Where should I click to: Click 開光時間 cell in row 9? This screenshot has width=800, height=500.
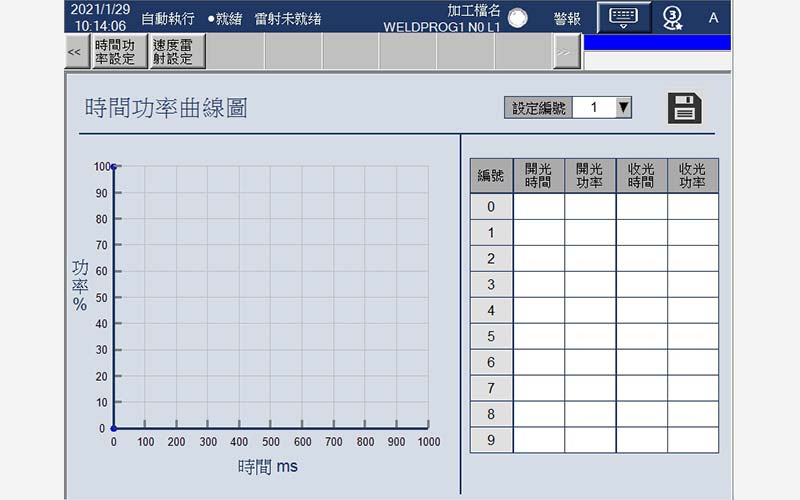(x=539, y=440)
